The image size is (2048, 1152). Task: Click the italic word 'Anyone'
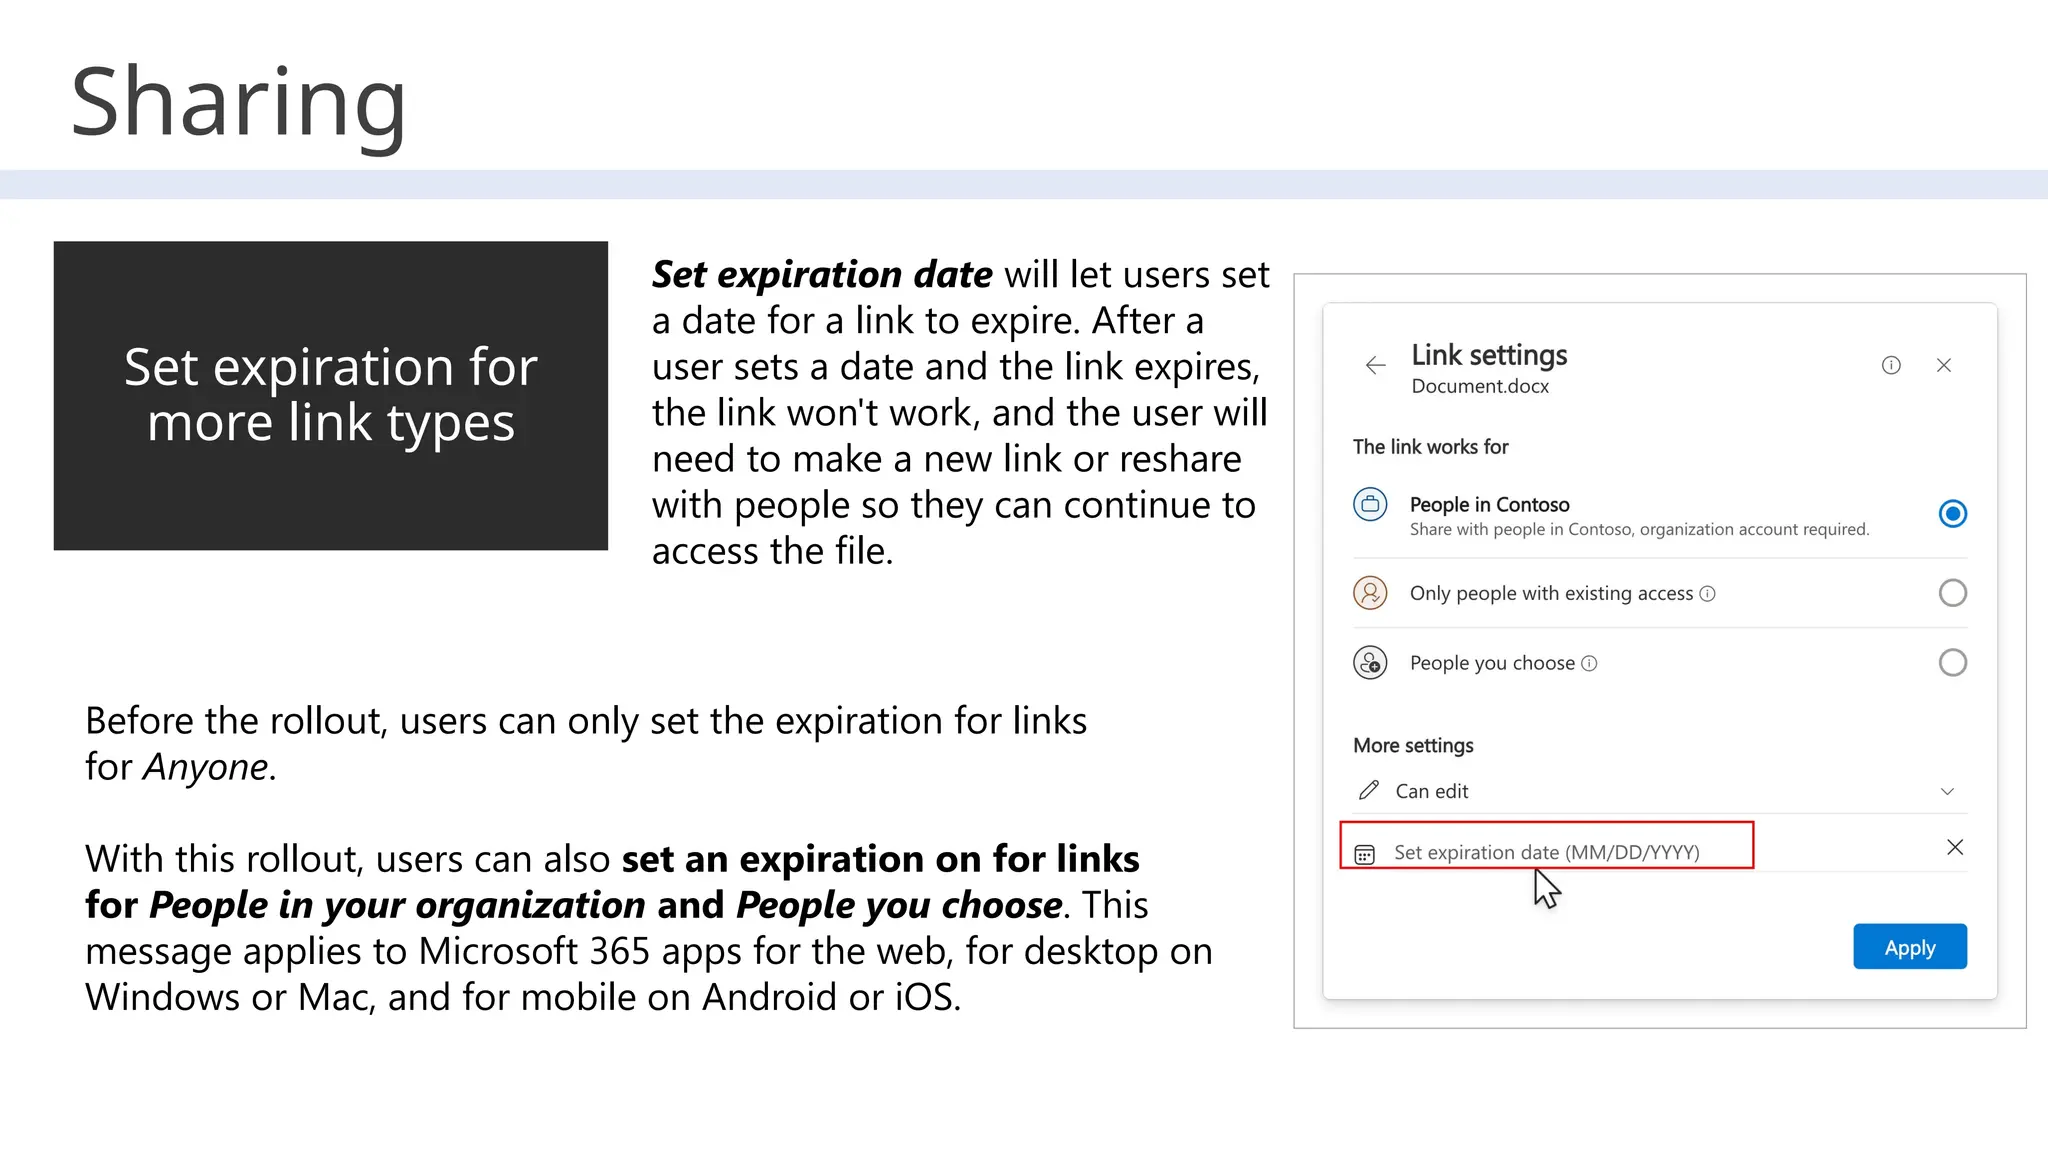click(x=206, y=767)
